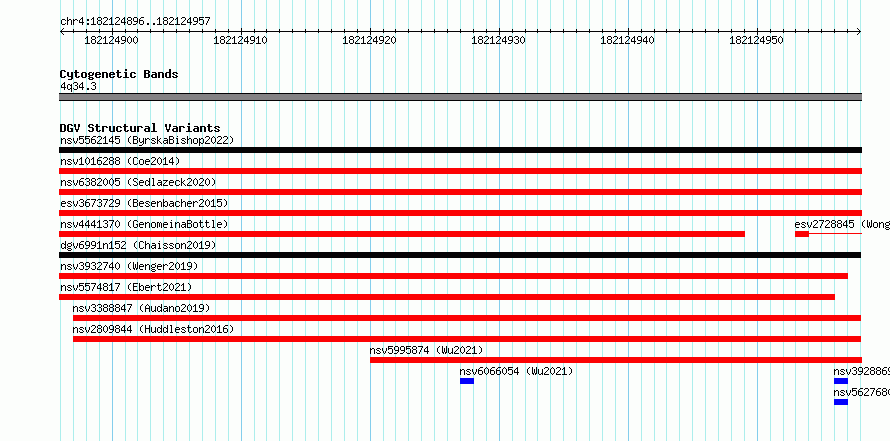890x441 pixels.
Task: Click the esv2728845 variant label
Action: point(842,224)
